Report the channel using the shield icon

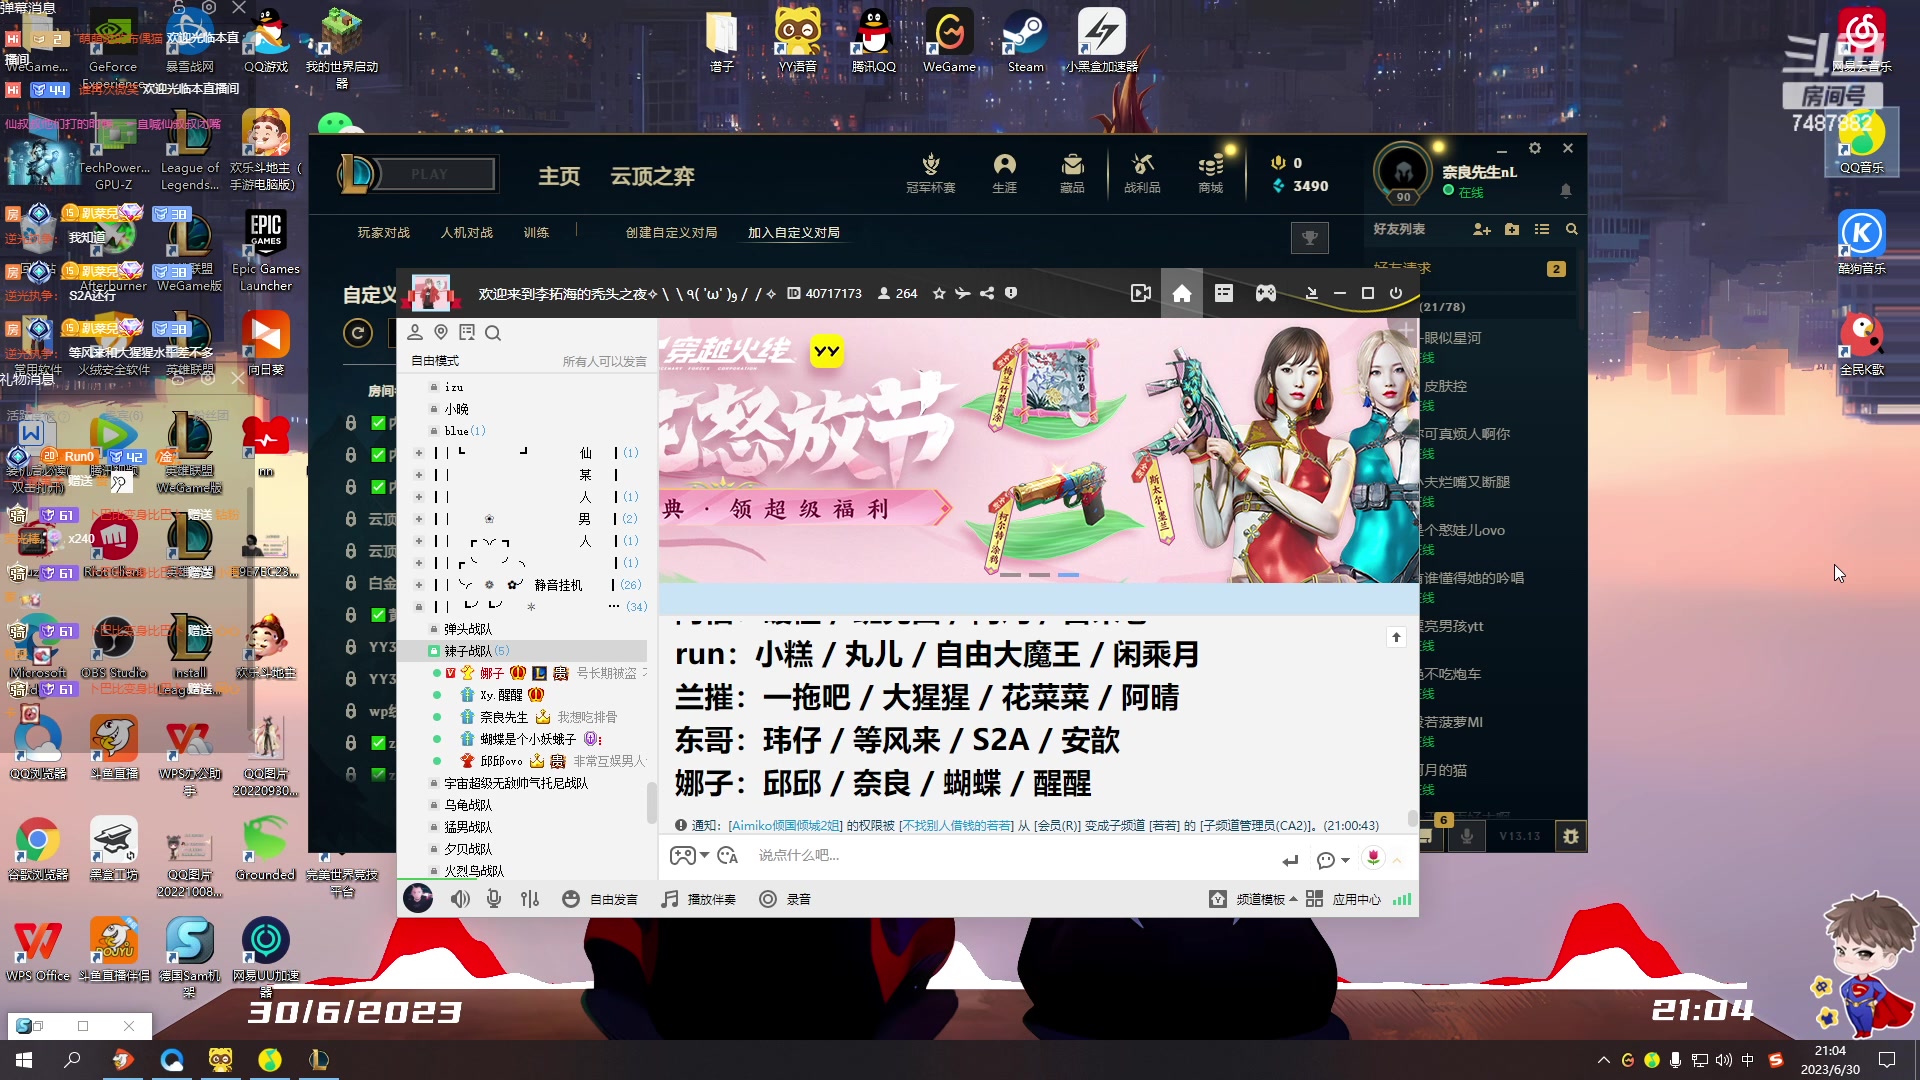tap(1011, 293)
